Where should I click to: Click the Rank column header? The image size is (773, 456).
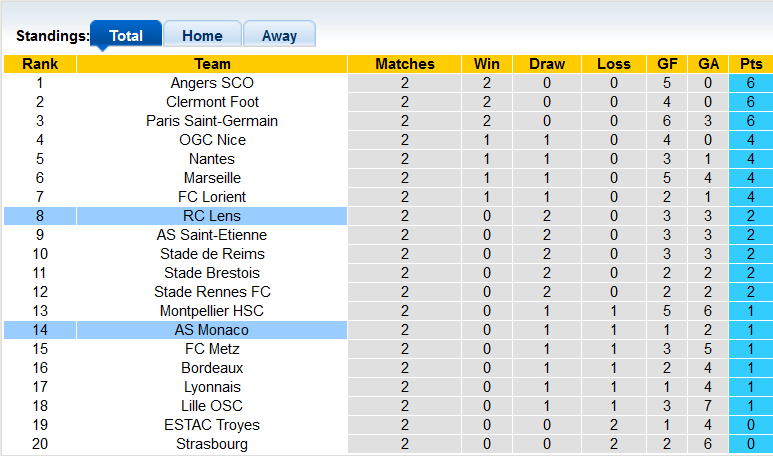pos(39,64)
